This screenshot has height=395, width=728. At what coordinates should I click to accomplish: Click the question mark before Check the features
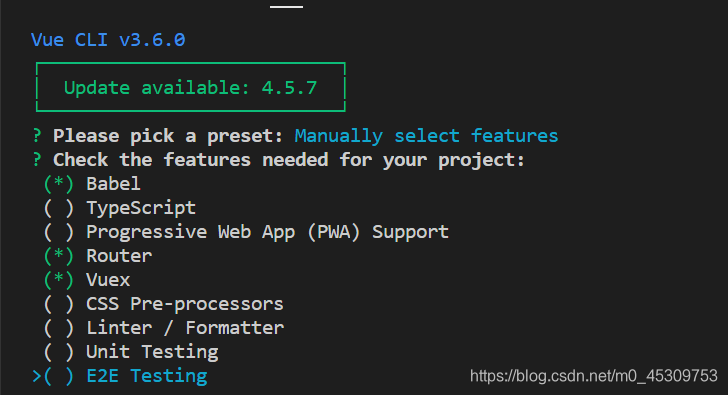pos(37,160)
